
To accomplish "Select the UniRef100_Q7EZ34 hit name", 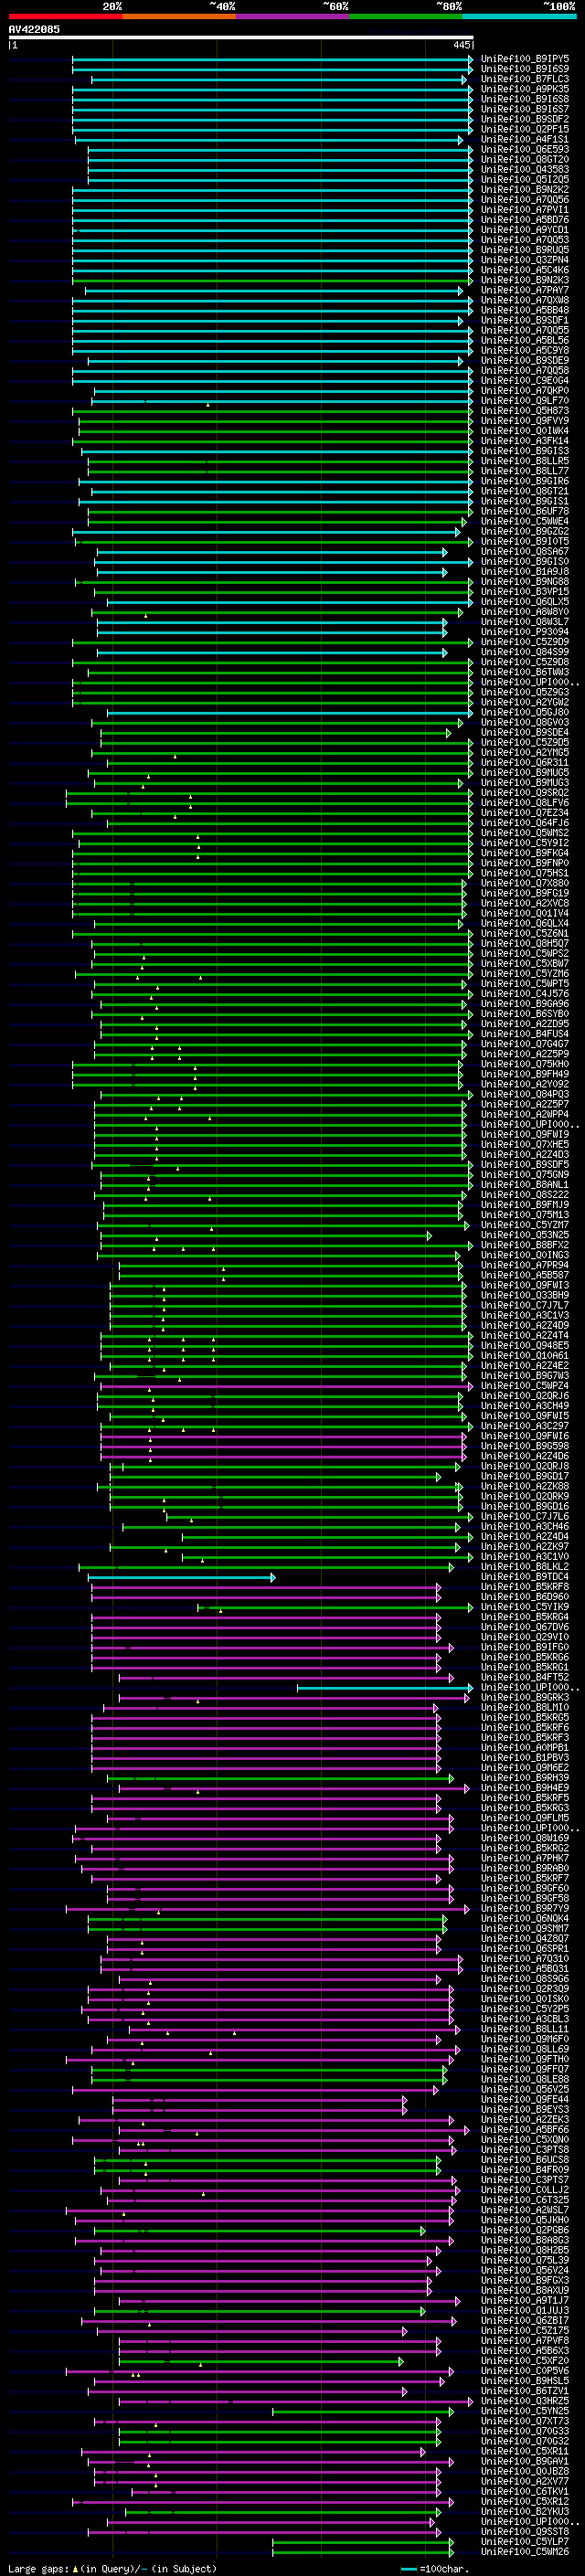I will click(x=525, y=812).
